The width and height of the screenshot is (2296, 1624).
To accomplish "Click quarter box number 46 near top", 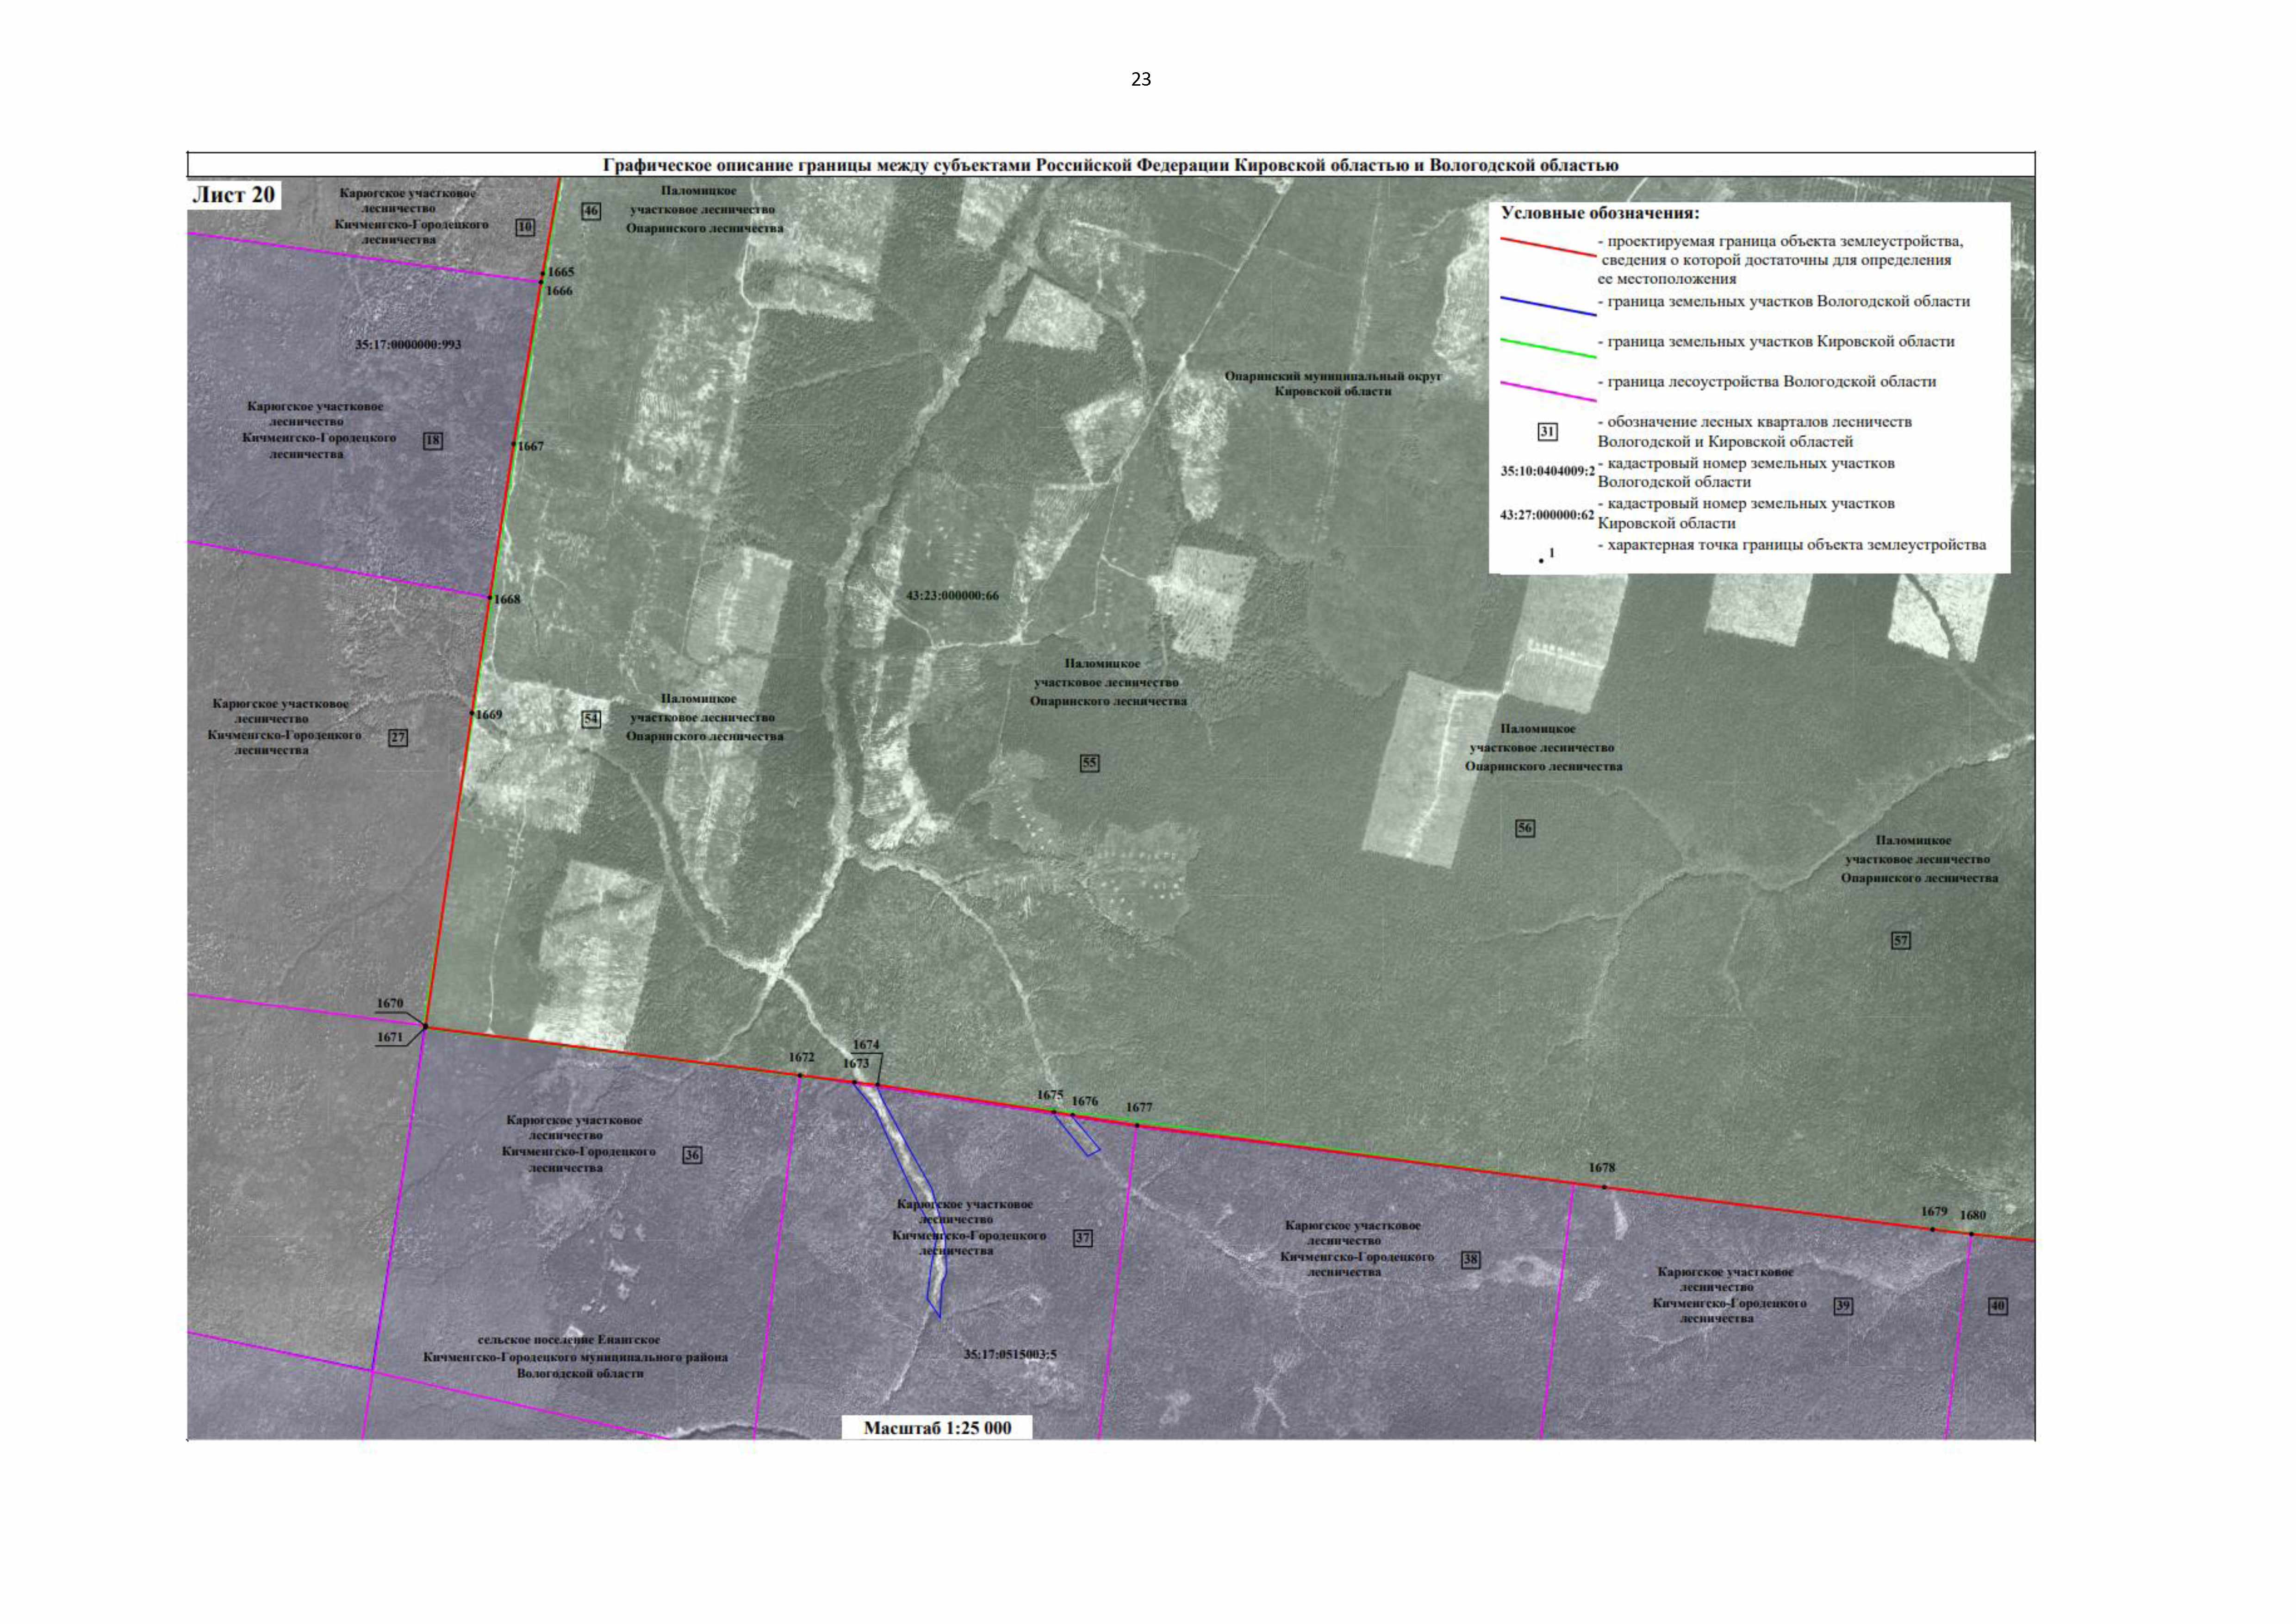I will pyautogui.click(x=592, y=210).
